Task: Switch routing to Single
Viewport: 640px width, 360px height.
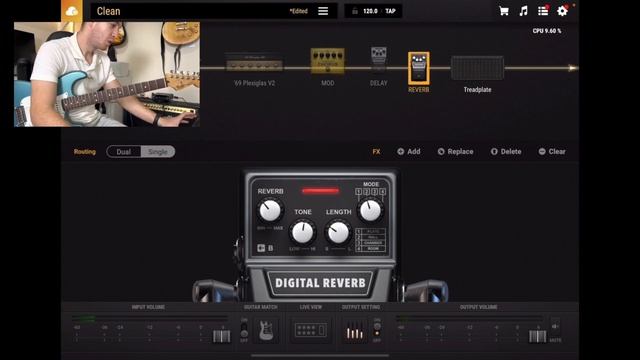Action: pos(158,152)
